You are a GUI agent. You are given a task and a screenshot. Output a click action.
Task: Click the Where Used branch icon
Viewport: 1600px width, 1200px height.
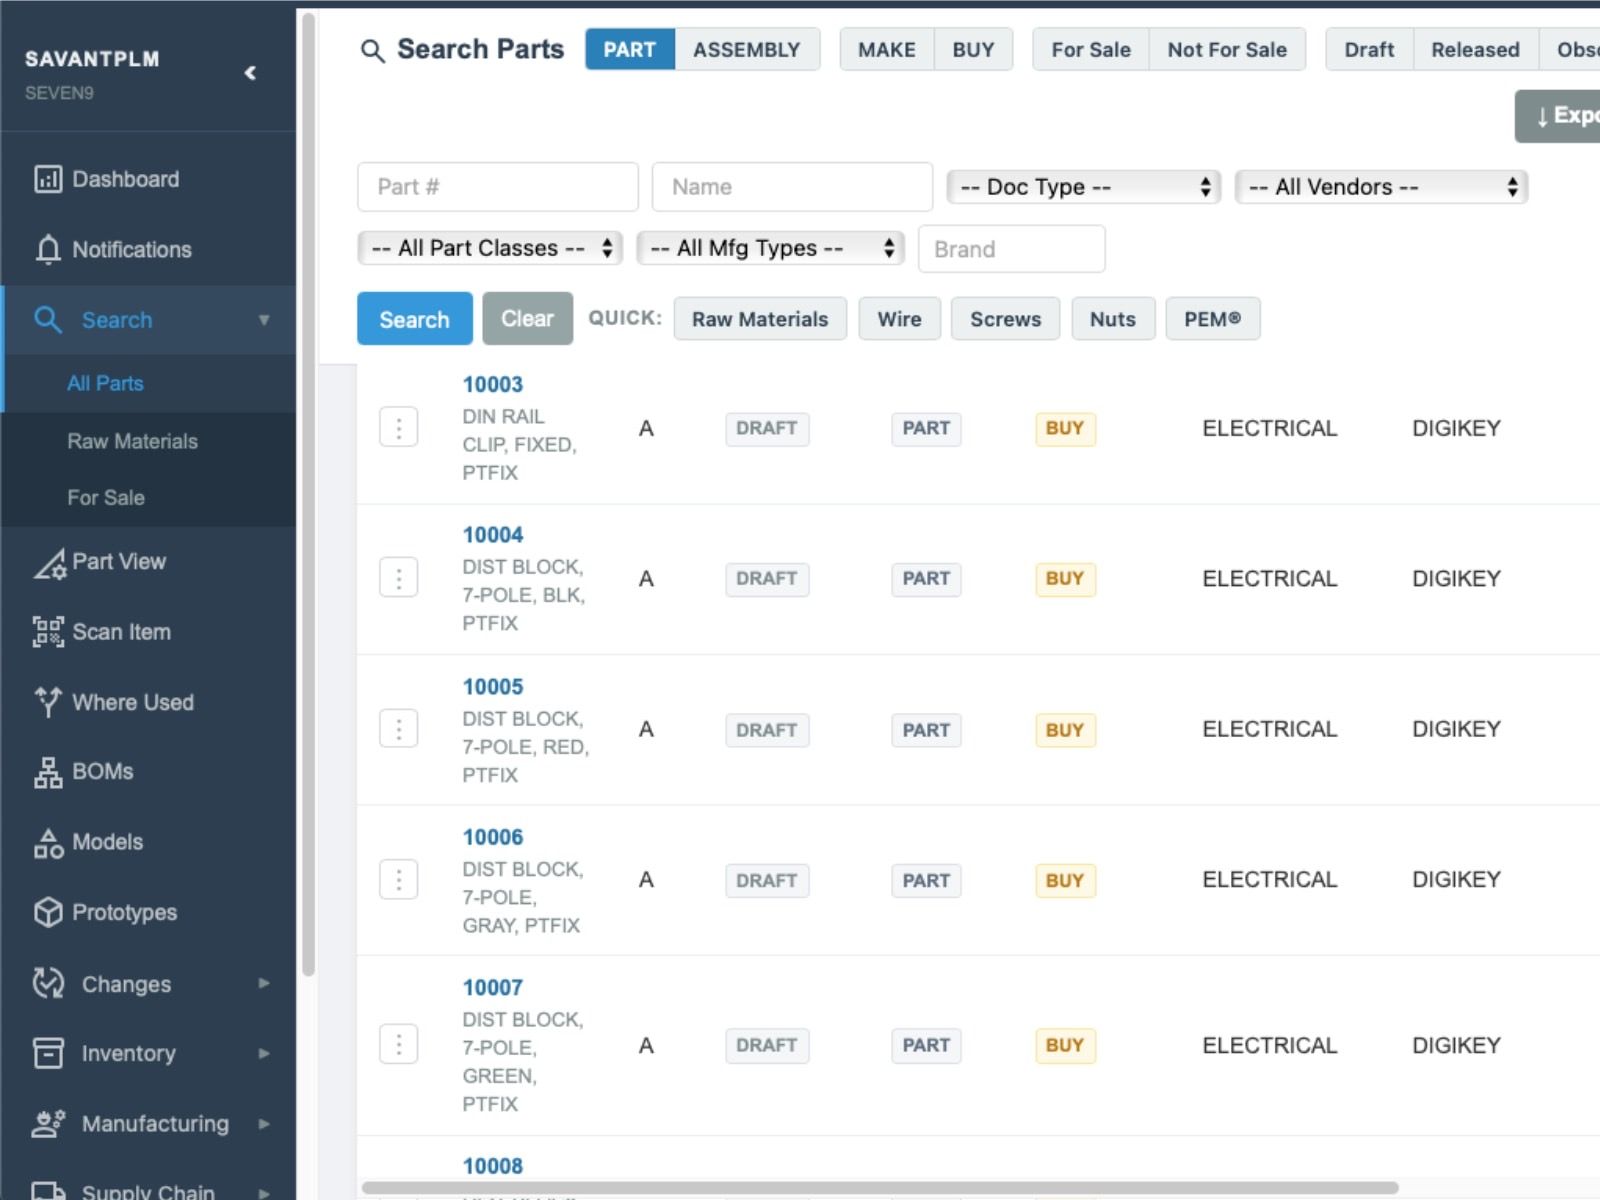(48, 702)
